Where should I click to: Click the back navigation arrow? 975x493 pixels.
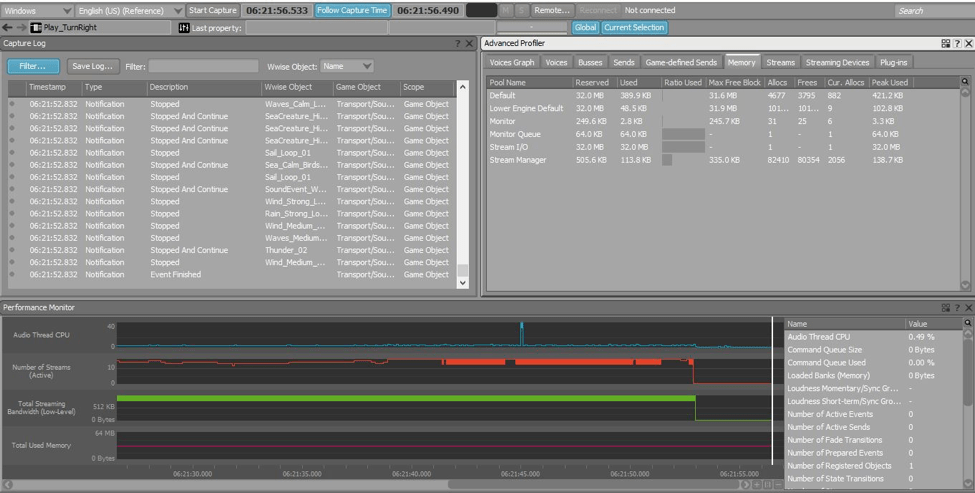tap(8, 27)
